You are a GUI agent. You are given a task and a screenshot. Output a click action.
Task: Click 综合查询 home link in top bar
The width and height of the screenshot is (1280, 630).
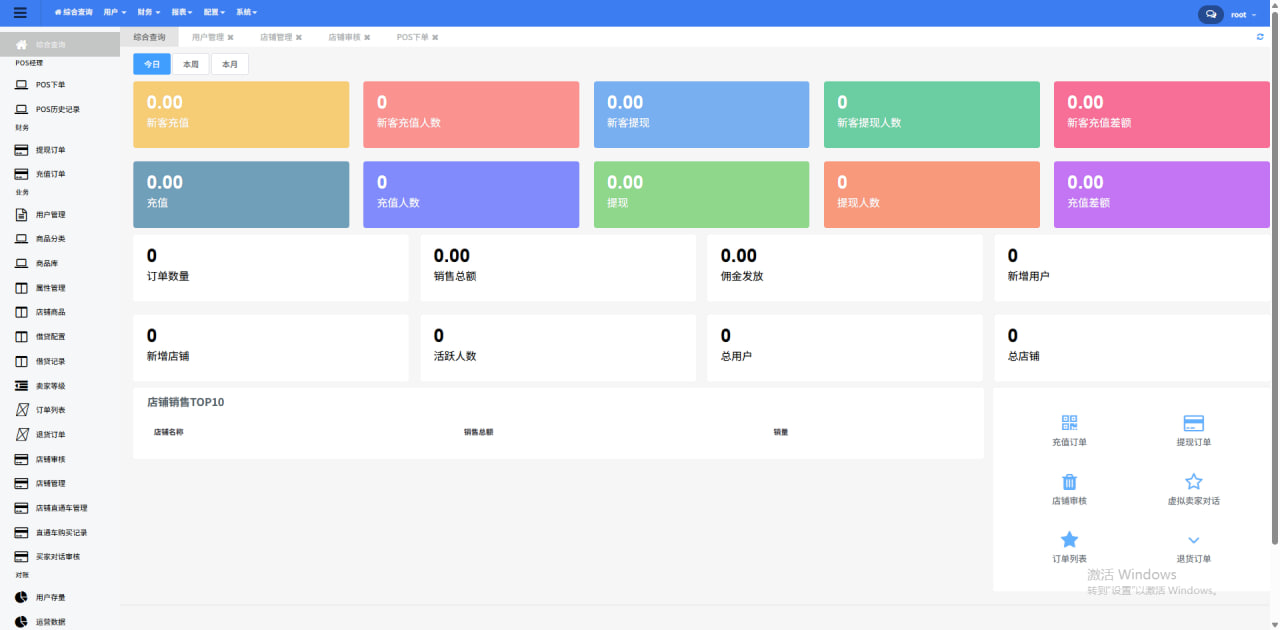[x=73, y=13]
